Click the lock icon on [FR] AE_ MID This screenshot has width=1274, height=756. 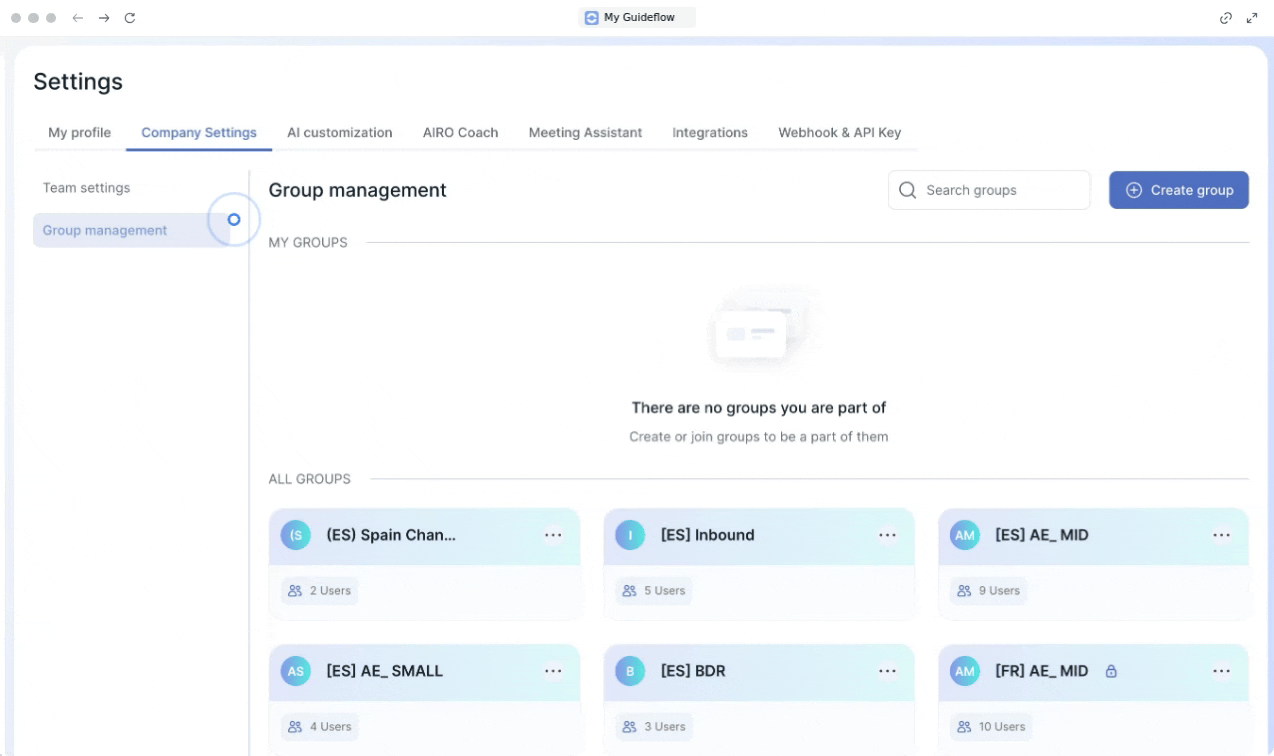click(x=1111, y=672)
